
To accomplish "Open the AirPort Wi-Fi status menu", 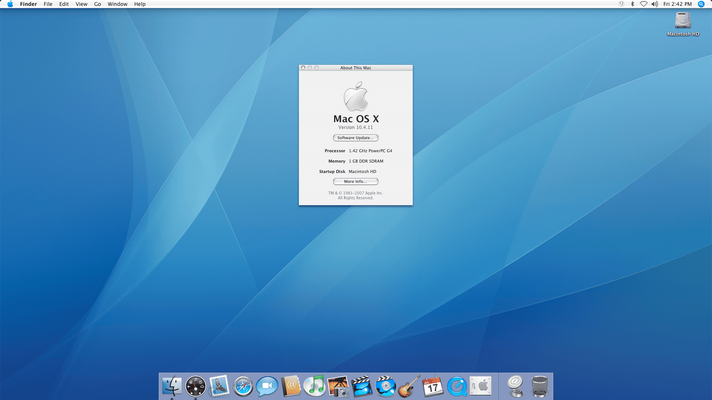I will click(x=643, y=4).
